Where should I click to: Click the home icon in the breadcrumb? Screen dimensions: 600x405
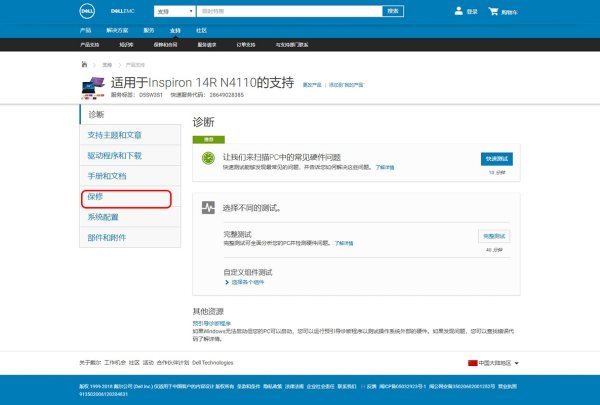point(84,64)
